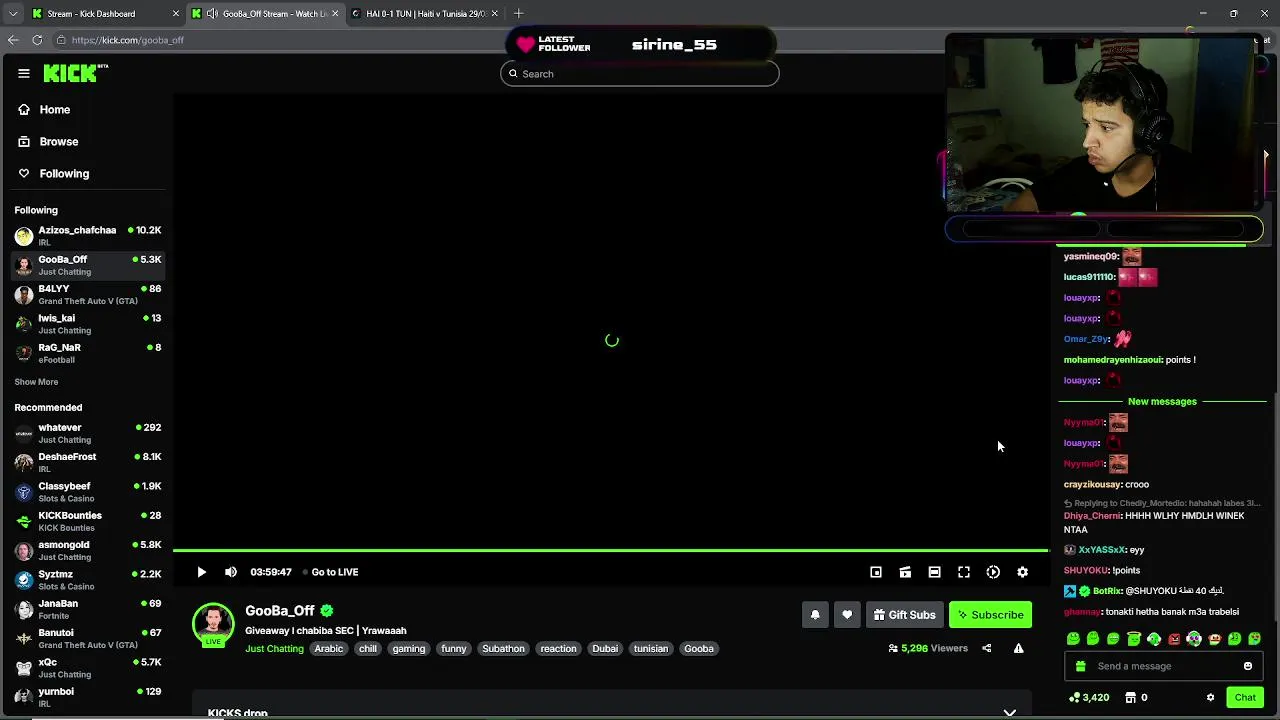Expand the KICKS drop panel chevron
1280x720 pixels.
click(x=1010, y=712)
